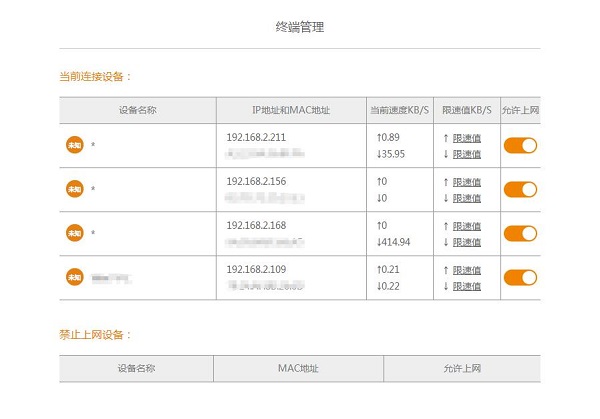Set upload speed limit for 192.168.2.156
Viewport: 600px width, 419px height.
[x=467, y=182]
